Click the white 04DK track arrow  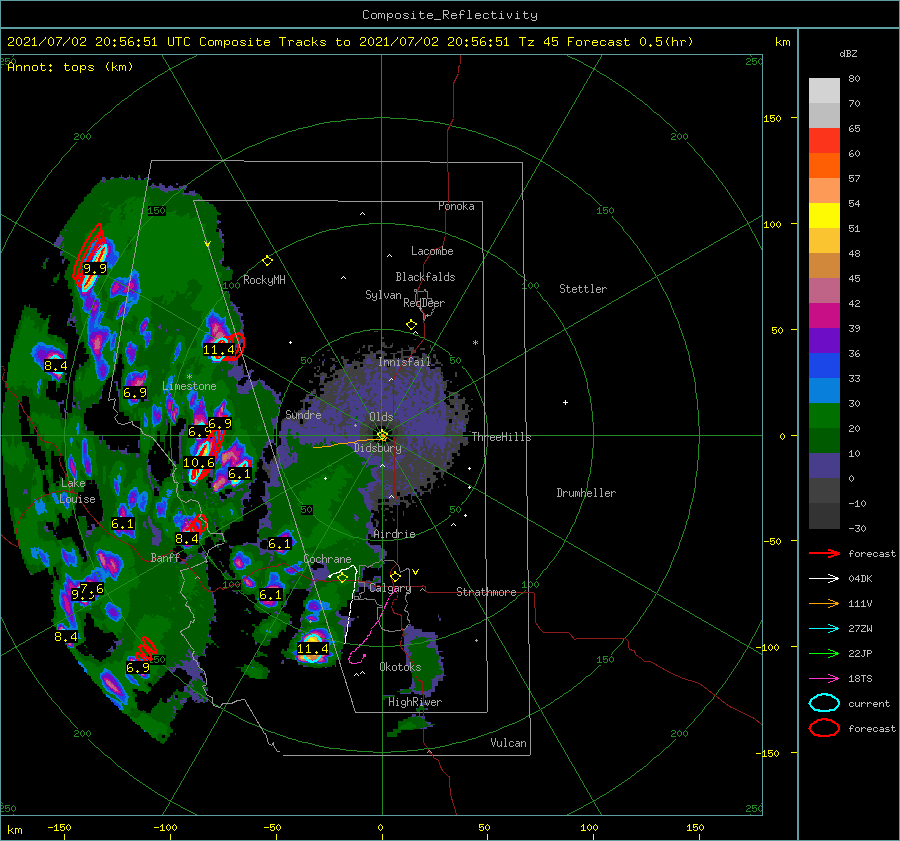pyautogui.click(x=824, y=578)
